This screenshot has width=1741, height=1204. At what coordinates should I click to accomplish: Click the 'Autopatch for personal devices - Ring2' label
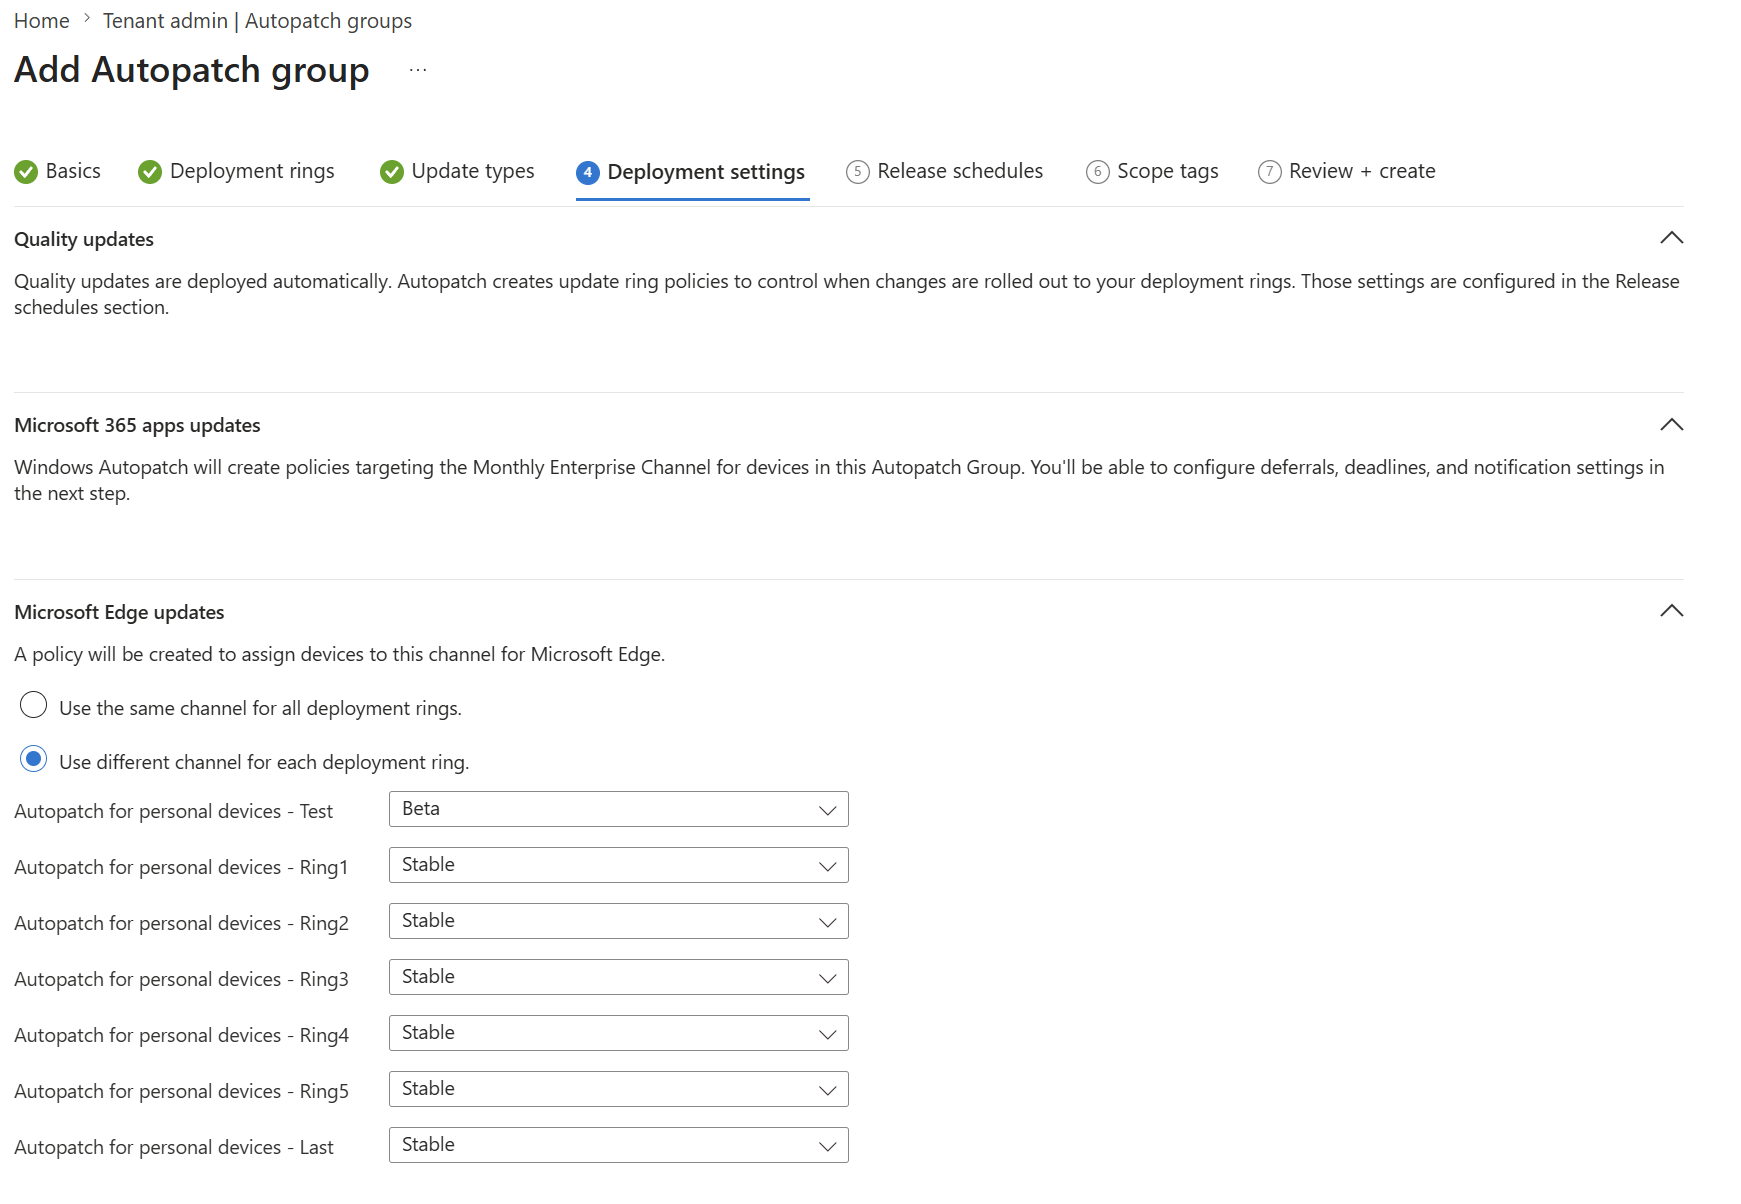click(x=181, y=923)
